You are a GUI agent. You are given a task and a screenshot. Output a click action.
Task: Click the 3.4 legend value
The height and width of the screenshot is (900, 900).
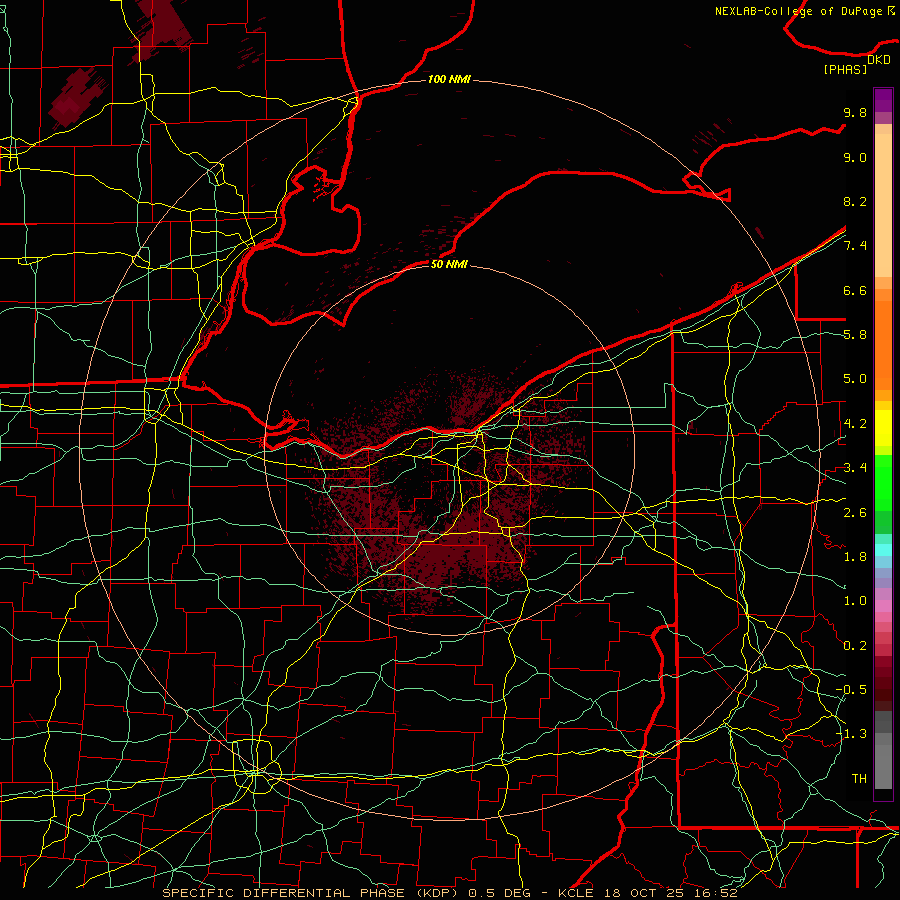pyautogui.click(x=855, y=468)
